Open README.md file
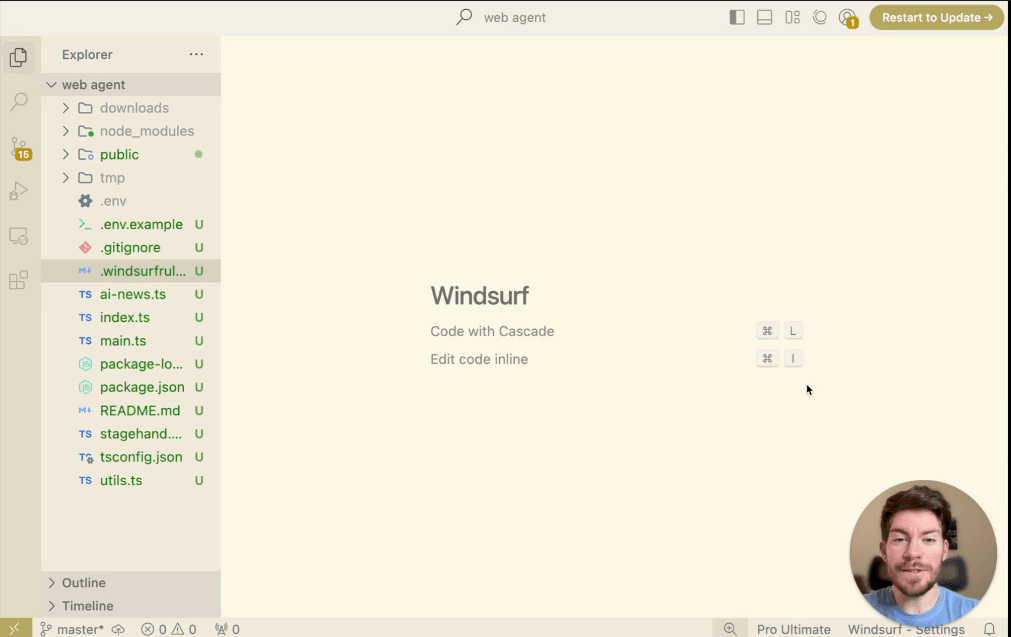Viewport: 1011px width, 637px height. point(131,411)
